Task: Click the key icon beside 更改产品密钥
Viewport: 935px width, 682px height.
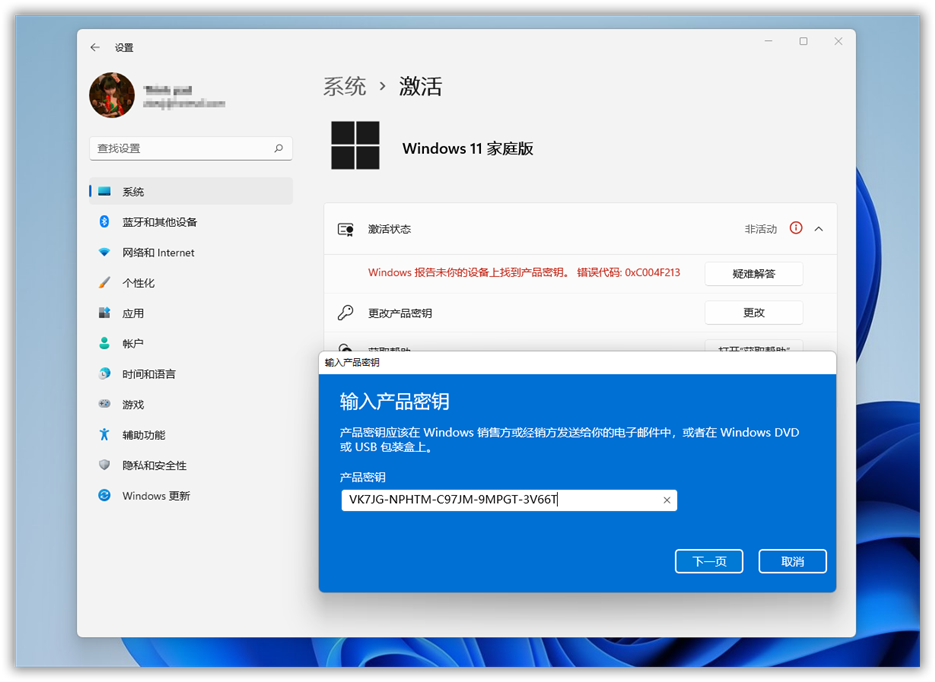Action: 346,312
